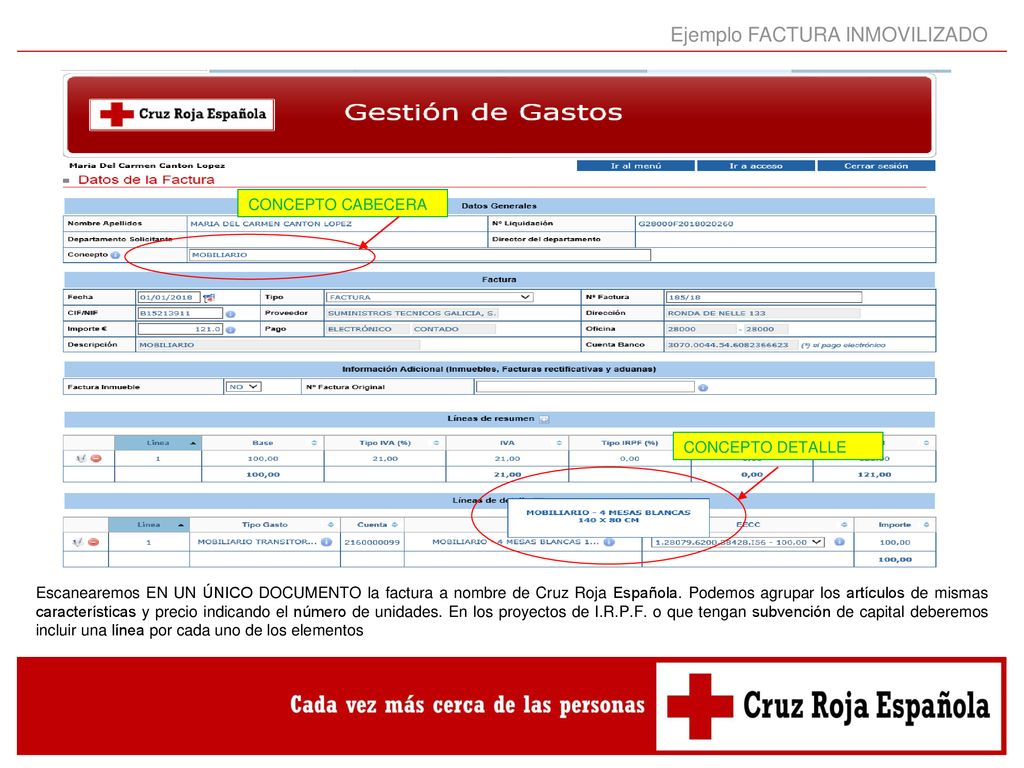Click name MARIA DEL CARMEN CANTON LOPEZ field
This screenshot has height=768, width=1024.
(271, 224)
